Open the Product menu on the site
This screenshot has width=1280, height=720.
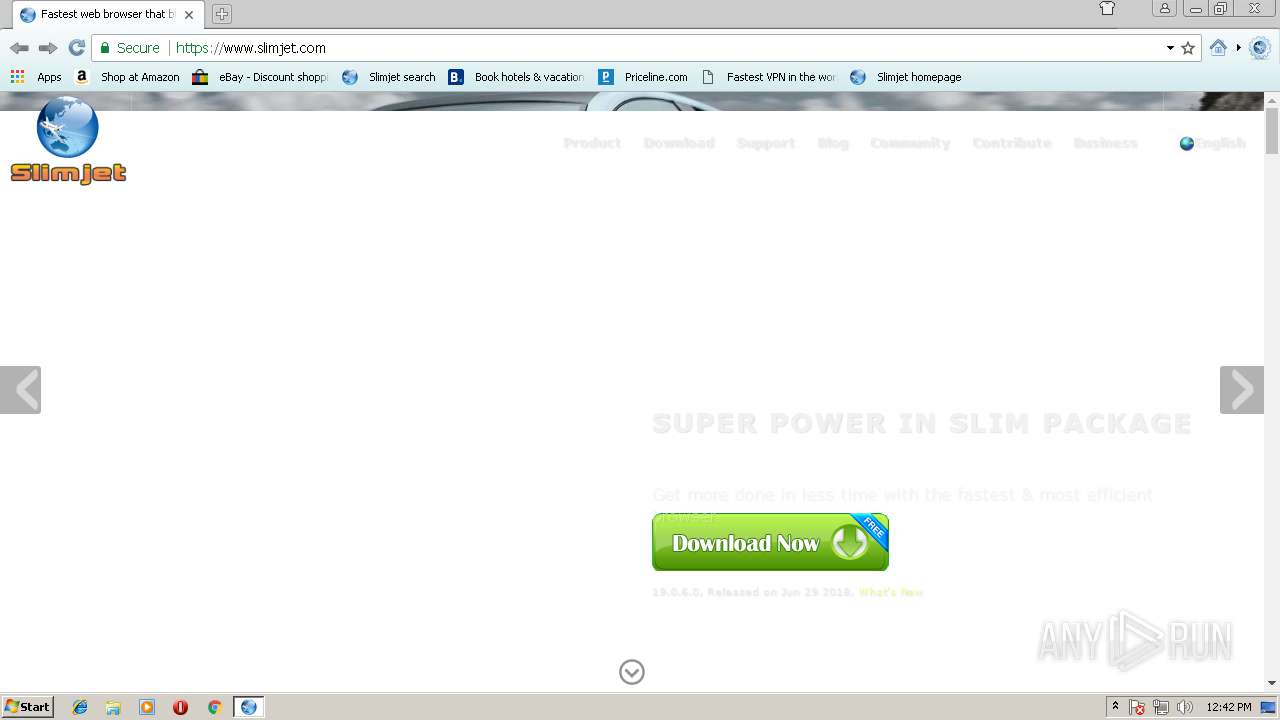[592, 143]
